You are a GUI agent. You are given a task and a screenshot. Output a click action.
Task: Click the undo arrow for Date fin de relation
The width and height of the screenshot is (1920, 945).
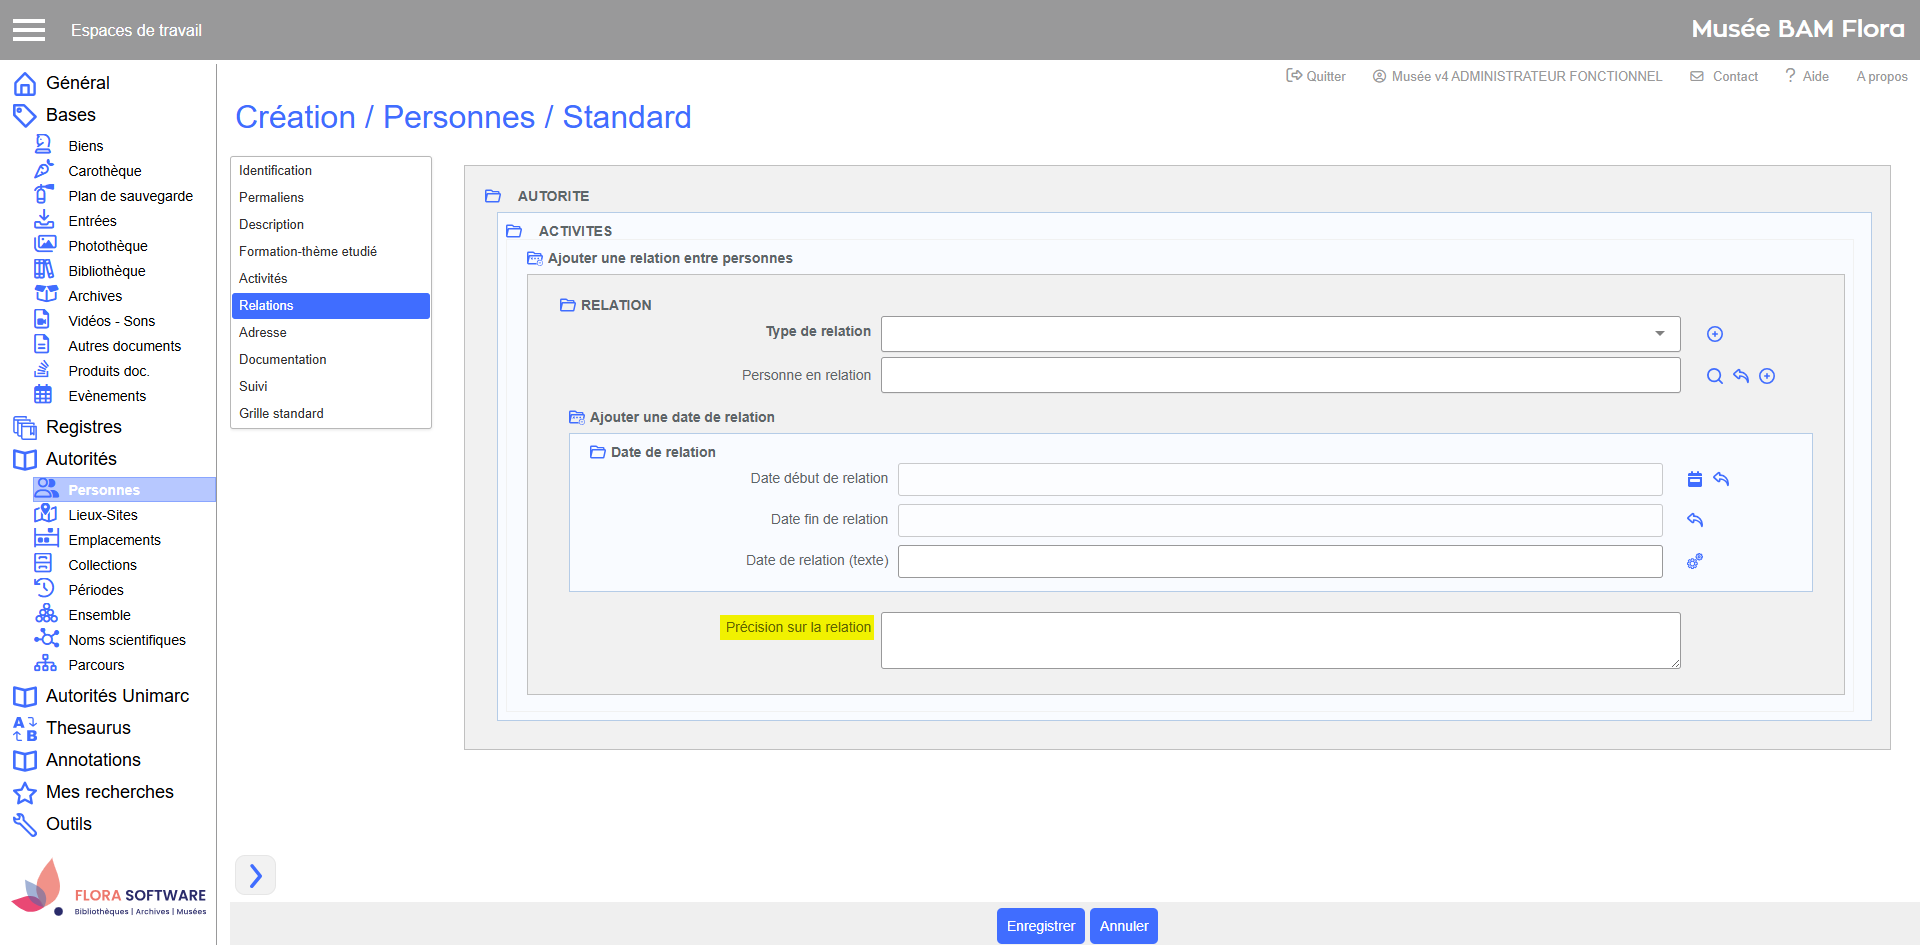coord(1694,520)
